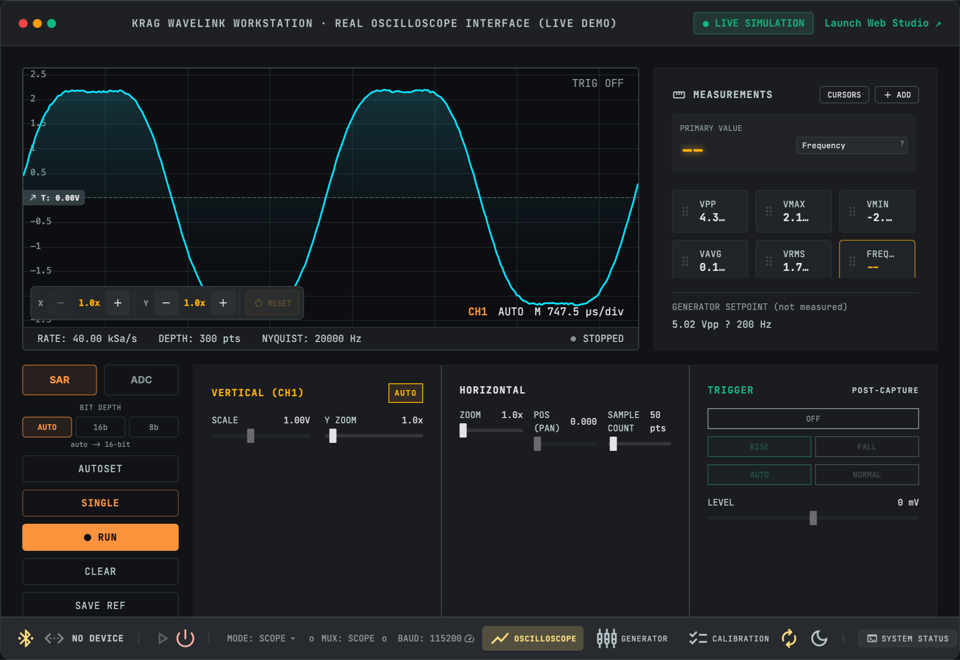Click the measurements ruler icon
Screen dimensions: 960x660
[679, 95]
